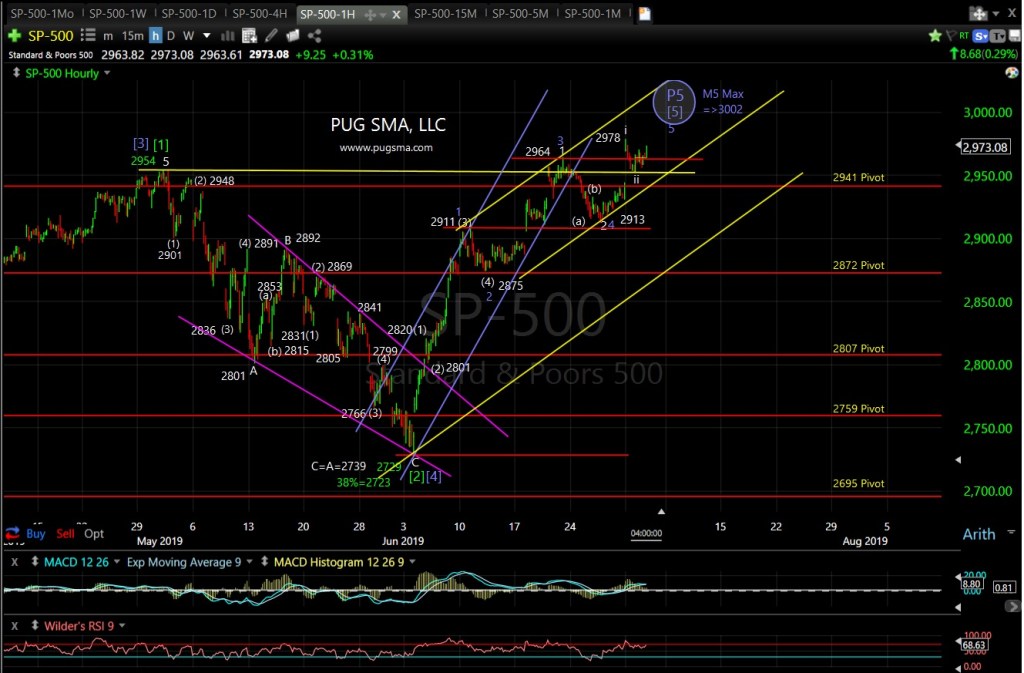1024x673 pixels.
Task: Switch to the SP-500-1M tab
Action: 593,14
